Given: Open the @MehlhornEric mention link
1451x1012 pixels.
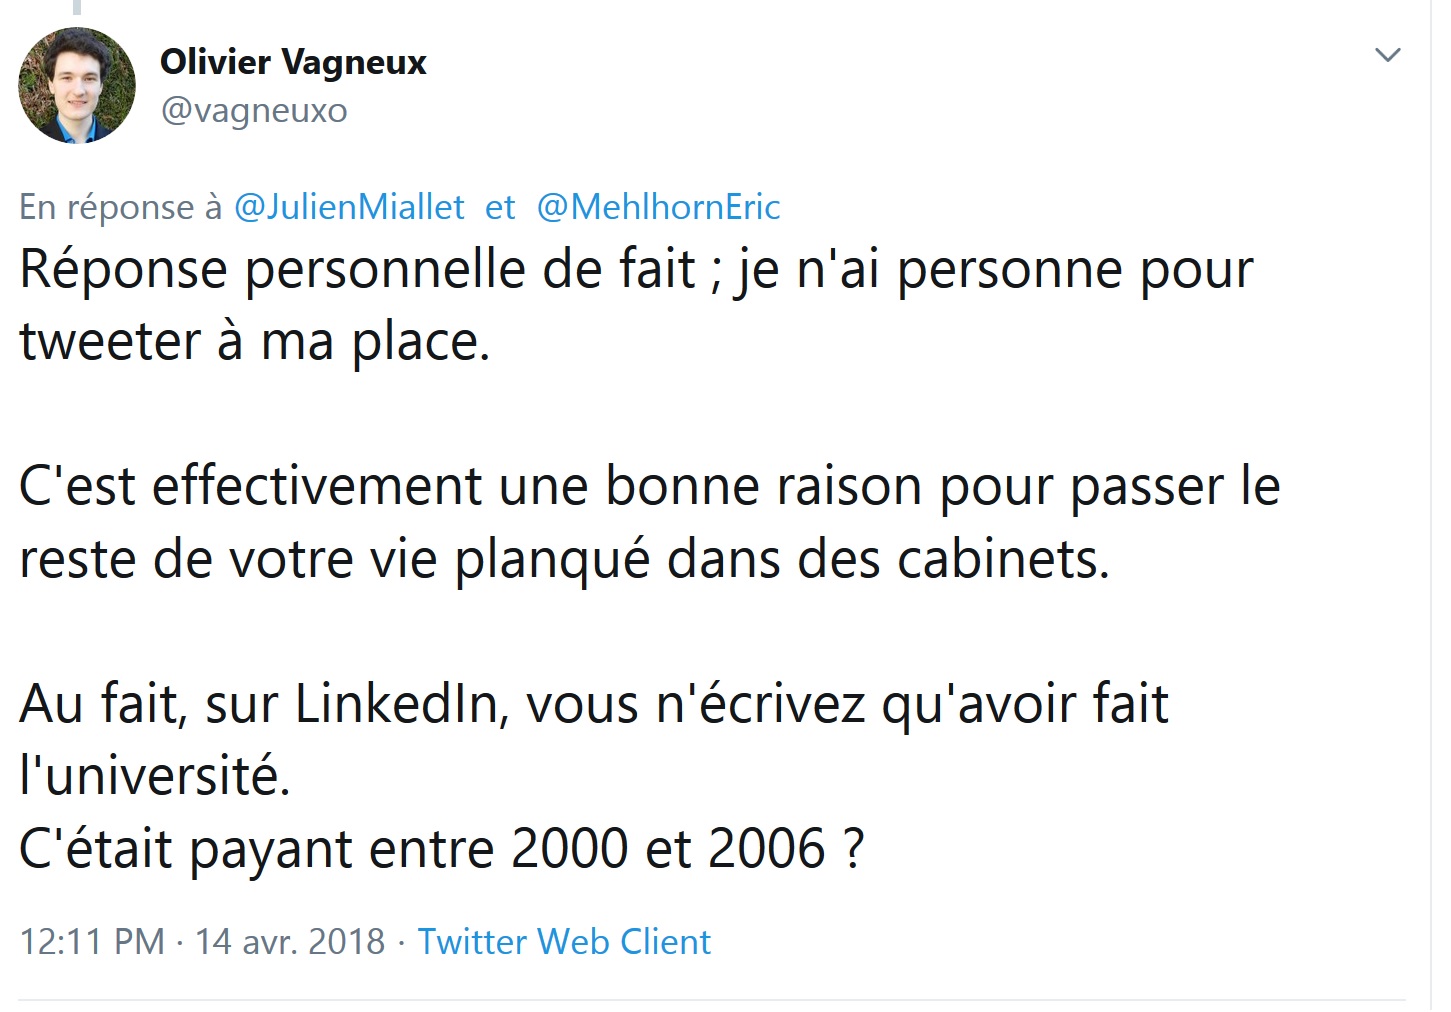Looking at the screenshot, I should coord(658,207).
